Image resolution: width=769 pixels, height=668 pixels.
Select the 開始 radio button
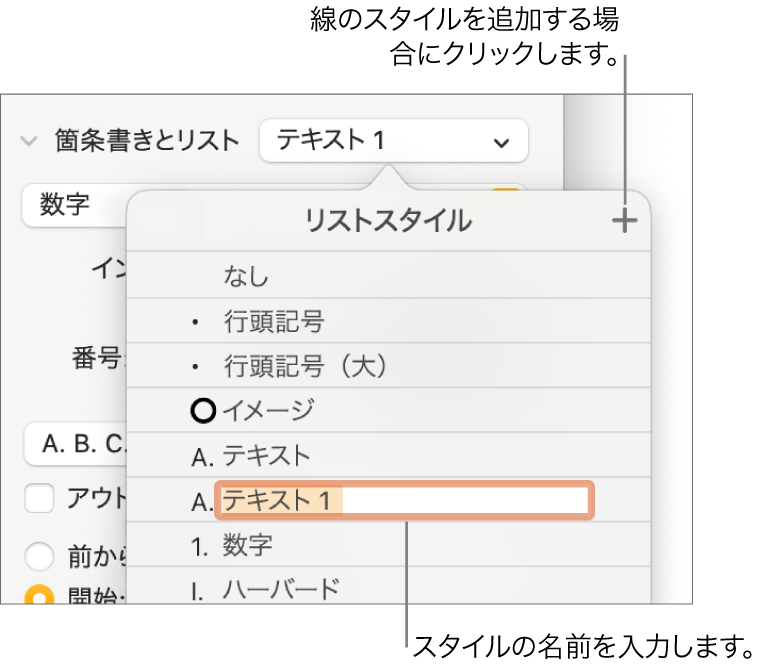[39, 594]
